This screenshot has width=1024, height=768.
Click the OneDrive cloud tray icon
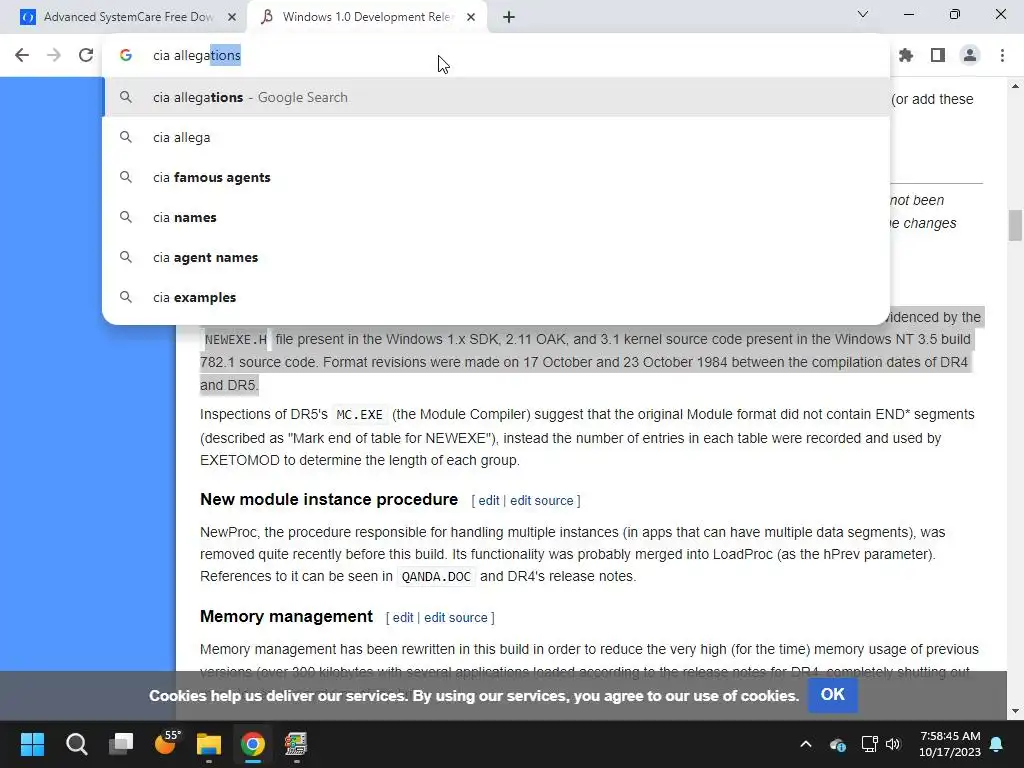coord(838,744)
